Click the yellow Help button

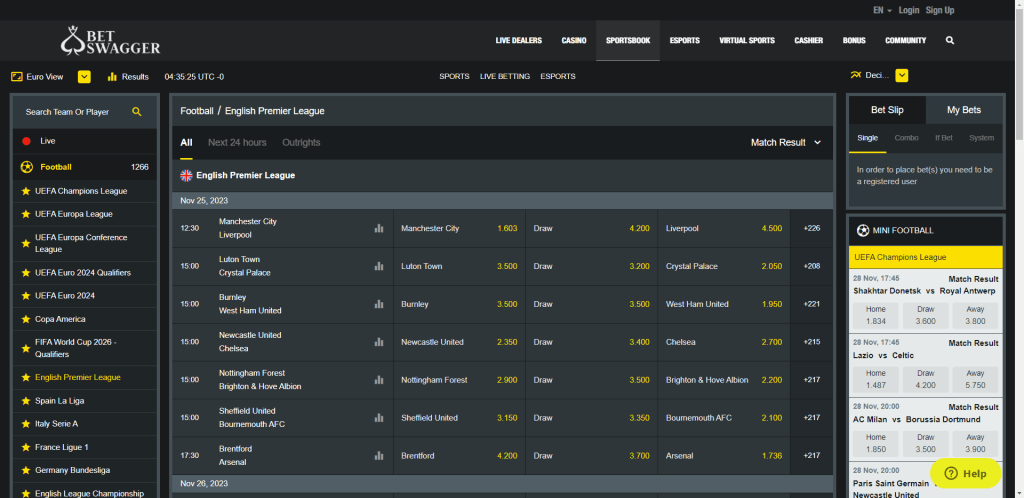click(966, 473)
